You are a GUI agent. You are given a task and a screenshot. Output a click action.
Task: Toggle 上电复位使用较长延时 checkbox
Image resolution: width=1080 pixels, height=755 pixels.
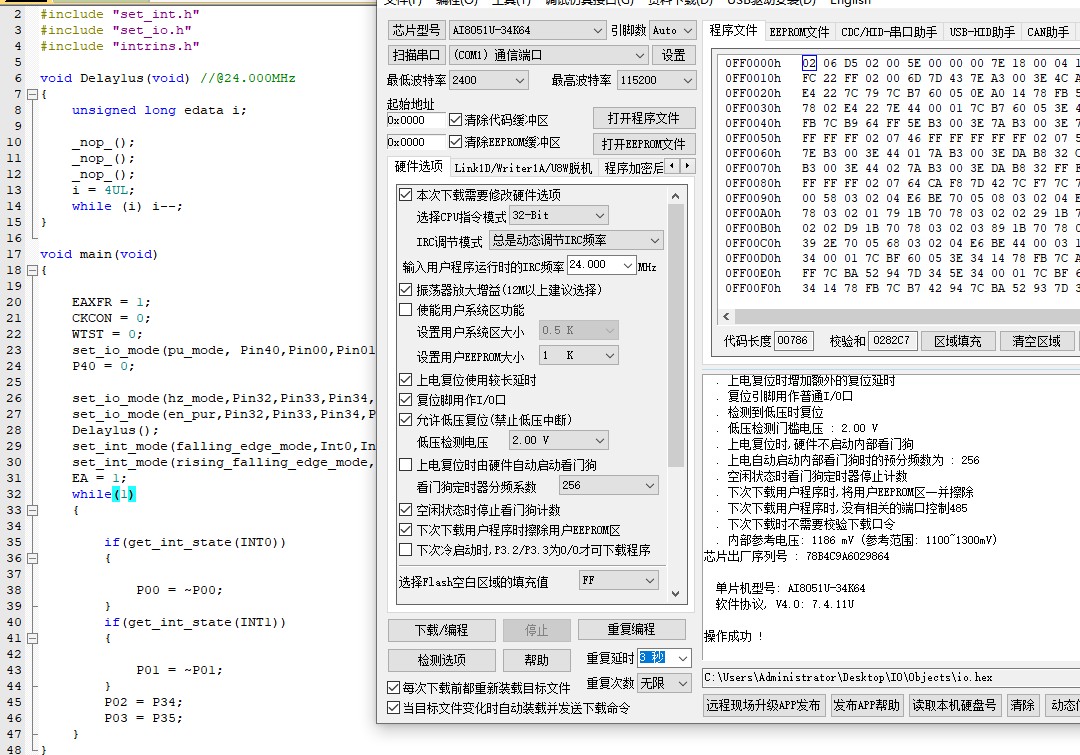[x=406, y=380]
